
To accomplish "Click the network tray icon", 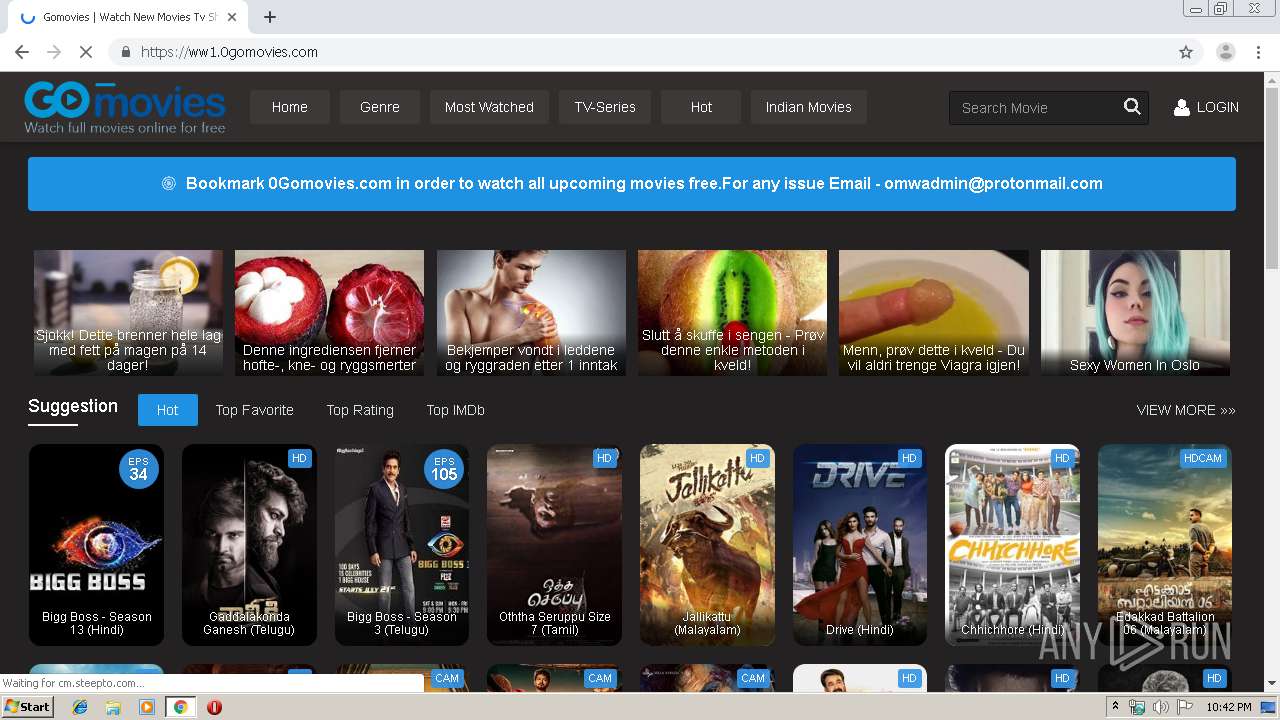I will (1137, 707).
